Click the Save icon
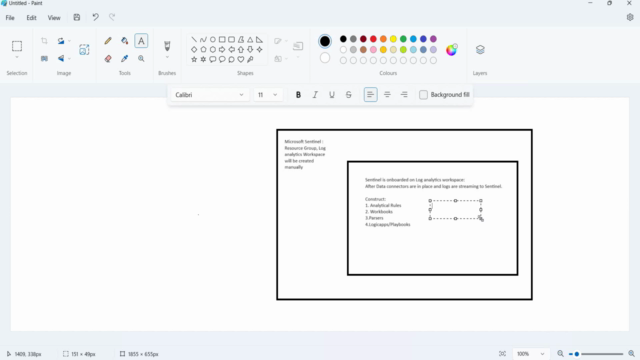Image resolution: width=640 pixels, height=360 pixels. 77,17
